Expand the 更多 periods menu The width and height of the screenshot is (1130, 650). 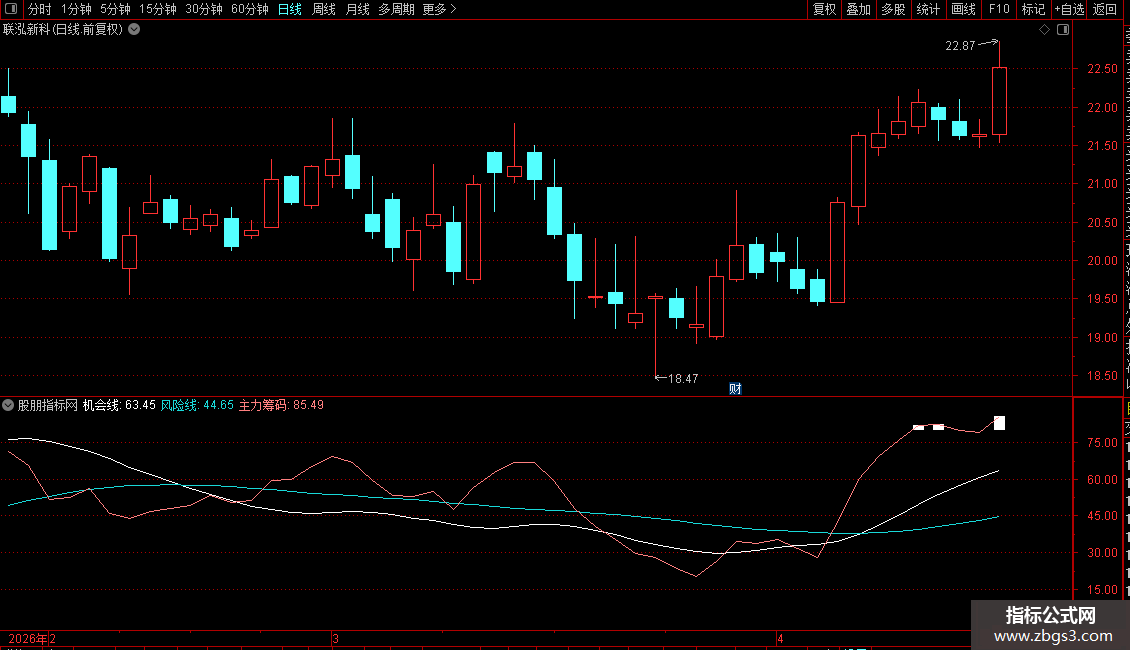pos(440,9)
